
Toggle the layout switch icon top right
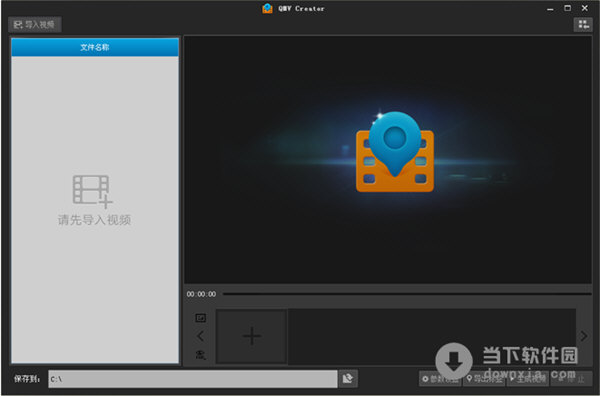point(583,25)
